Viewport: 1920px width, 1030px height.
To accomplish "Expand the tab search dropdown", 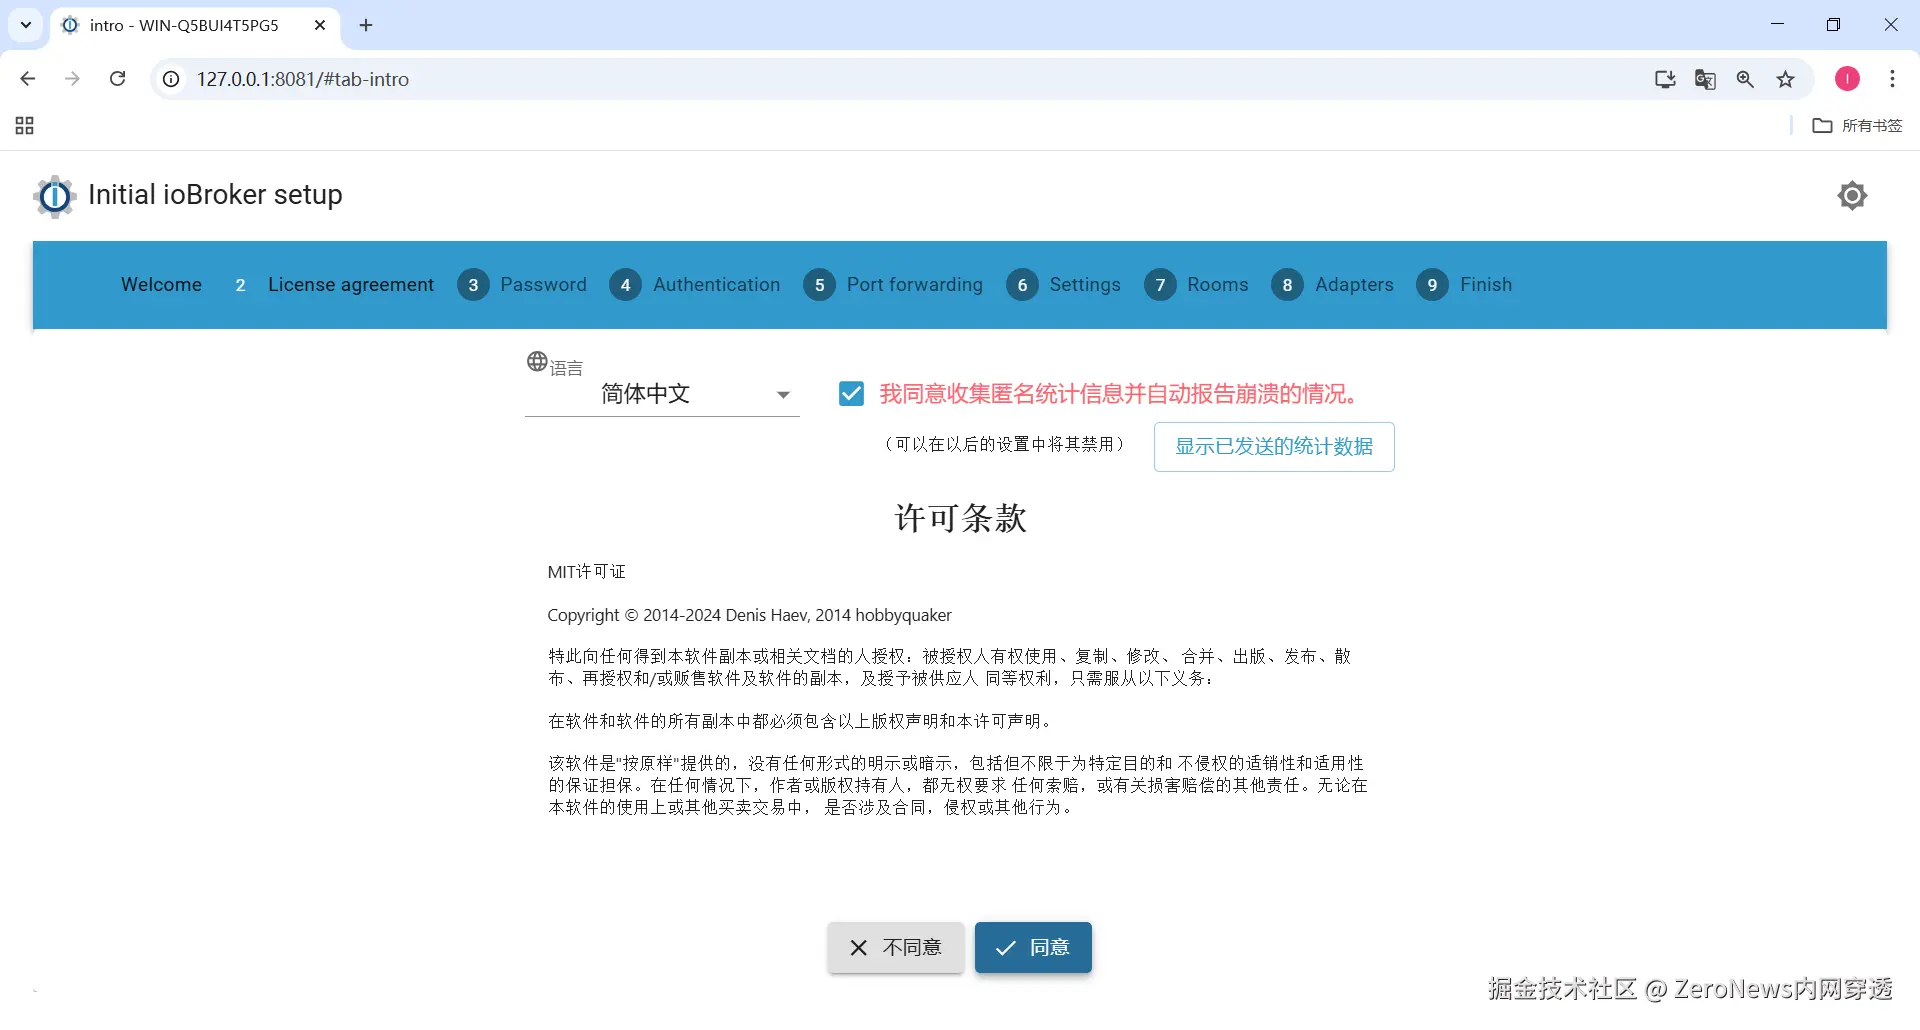I will pos(26,25).
